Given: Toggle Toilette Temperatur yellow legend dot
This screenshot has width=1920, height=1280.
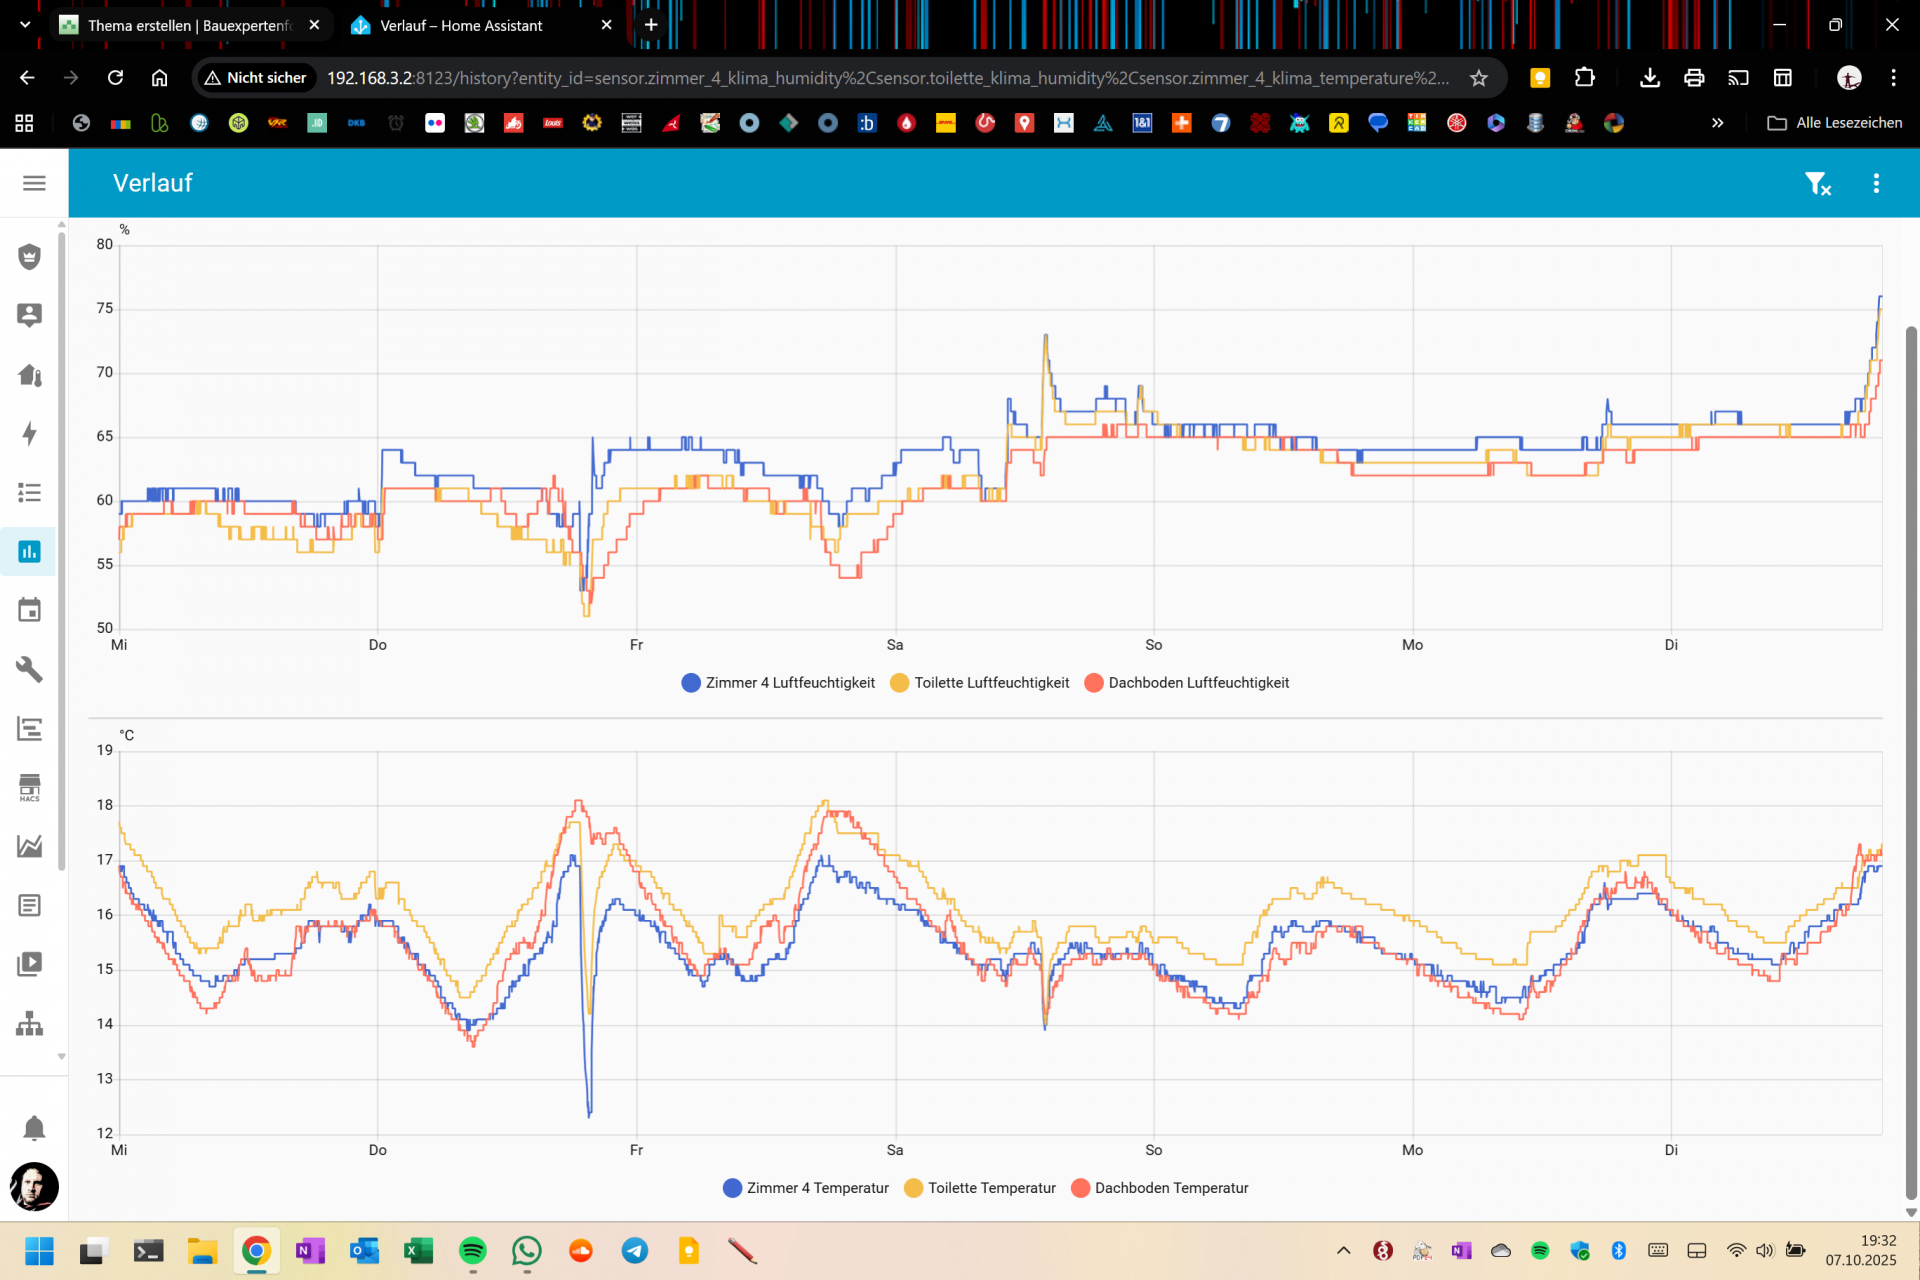Looking at the screenshot, I should (x=913, y=1188).
